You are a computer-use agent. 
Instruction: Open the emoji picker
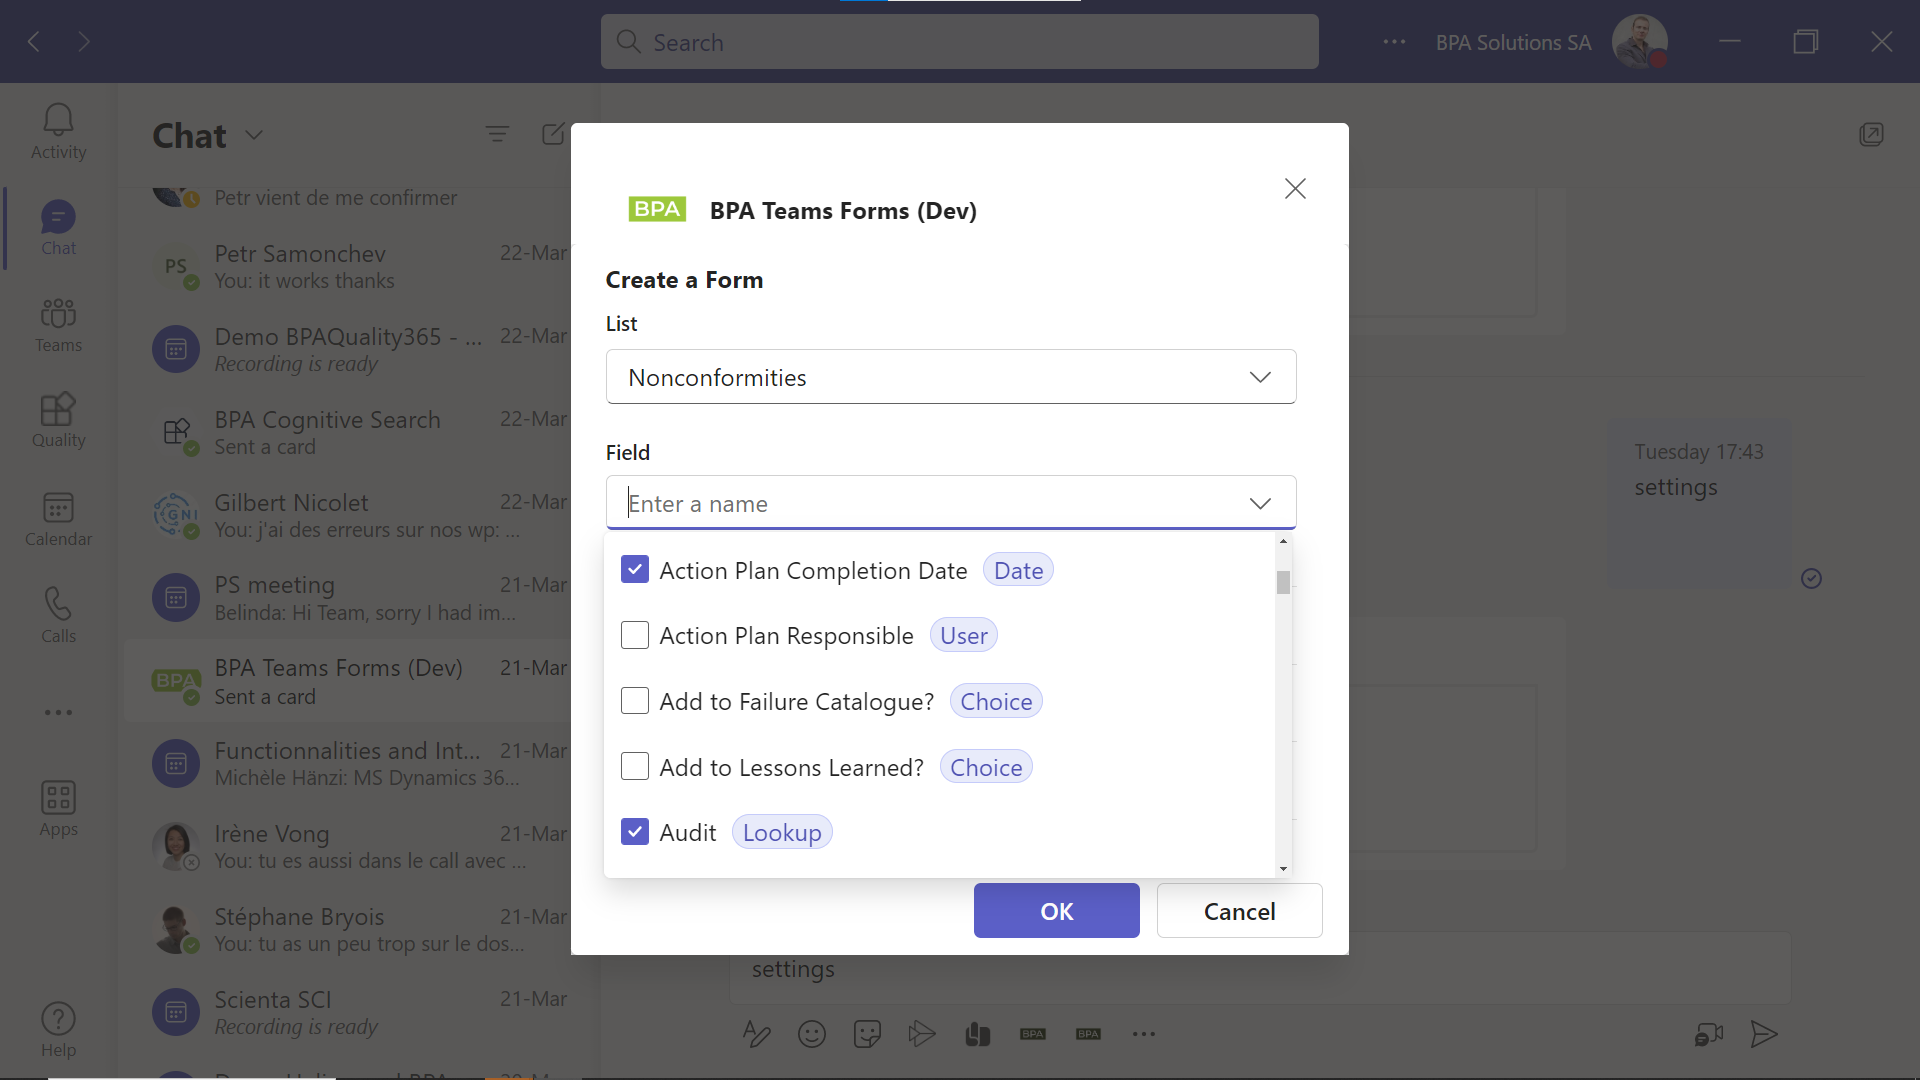[x=811, y=1034]
